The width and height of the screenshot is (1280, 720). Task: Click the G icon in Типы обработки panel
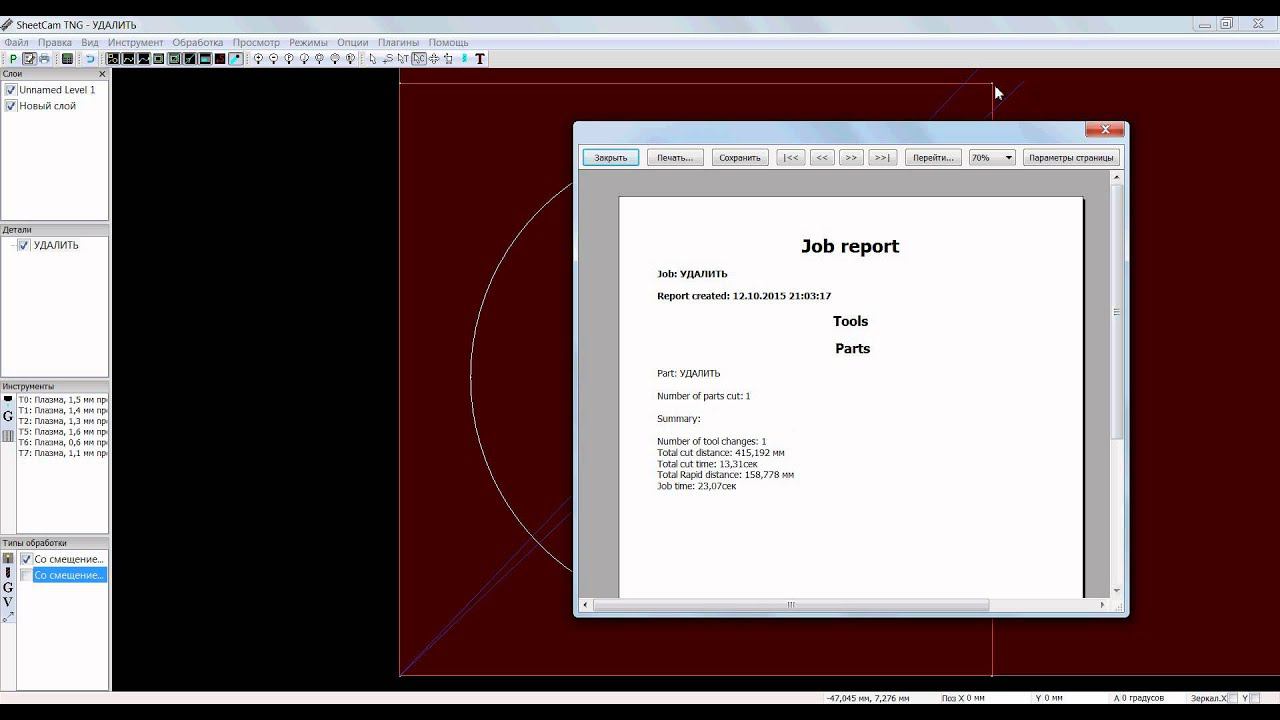(x=8, y=588)
